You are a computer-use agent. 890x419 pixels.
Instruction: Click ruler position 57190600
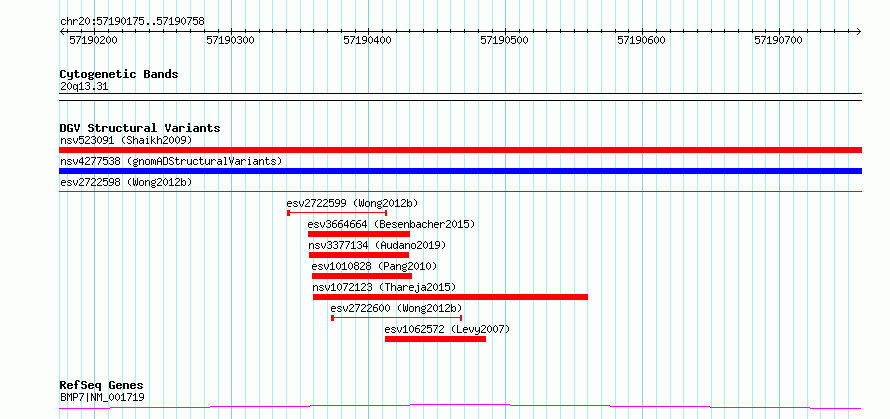click(641, 40)
